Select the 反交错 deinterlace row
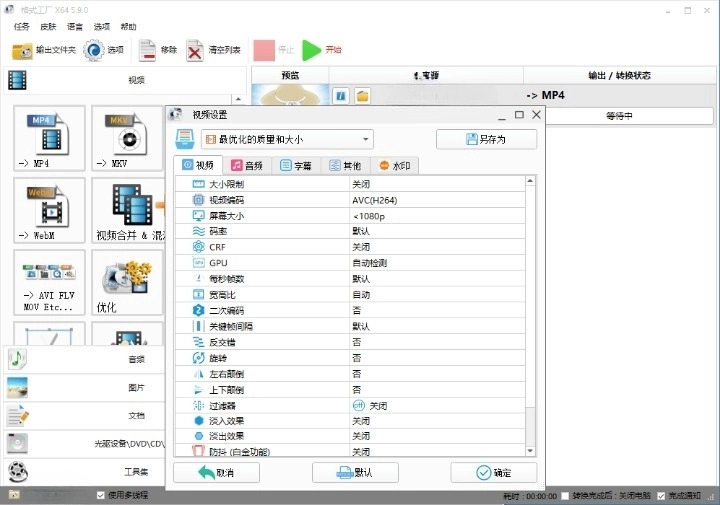Screen dimensions: 720x505 click(350, 342)
